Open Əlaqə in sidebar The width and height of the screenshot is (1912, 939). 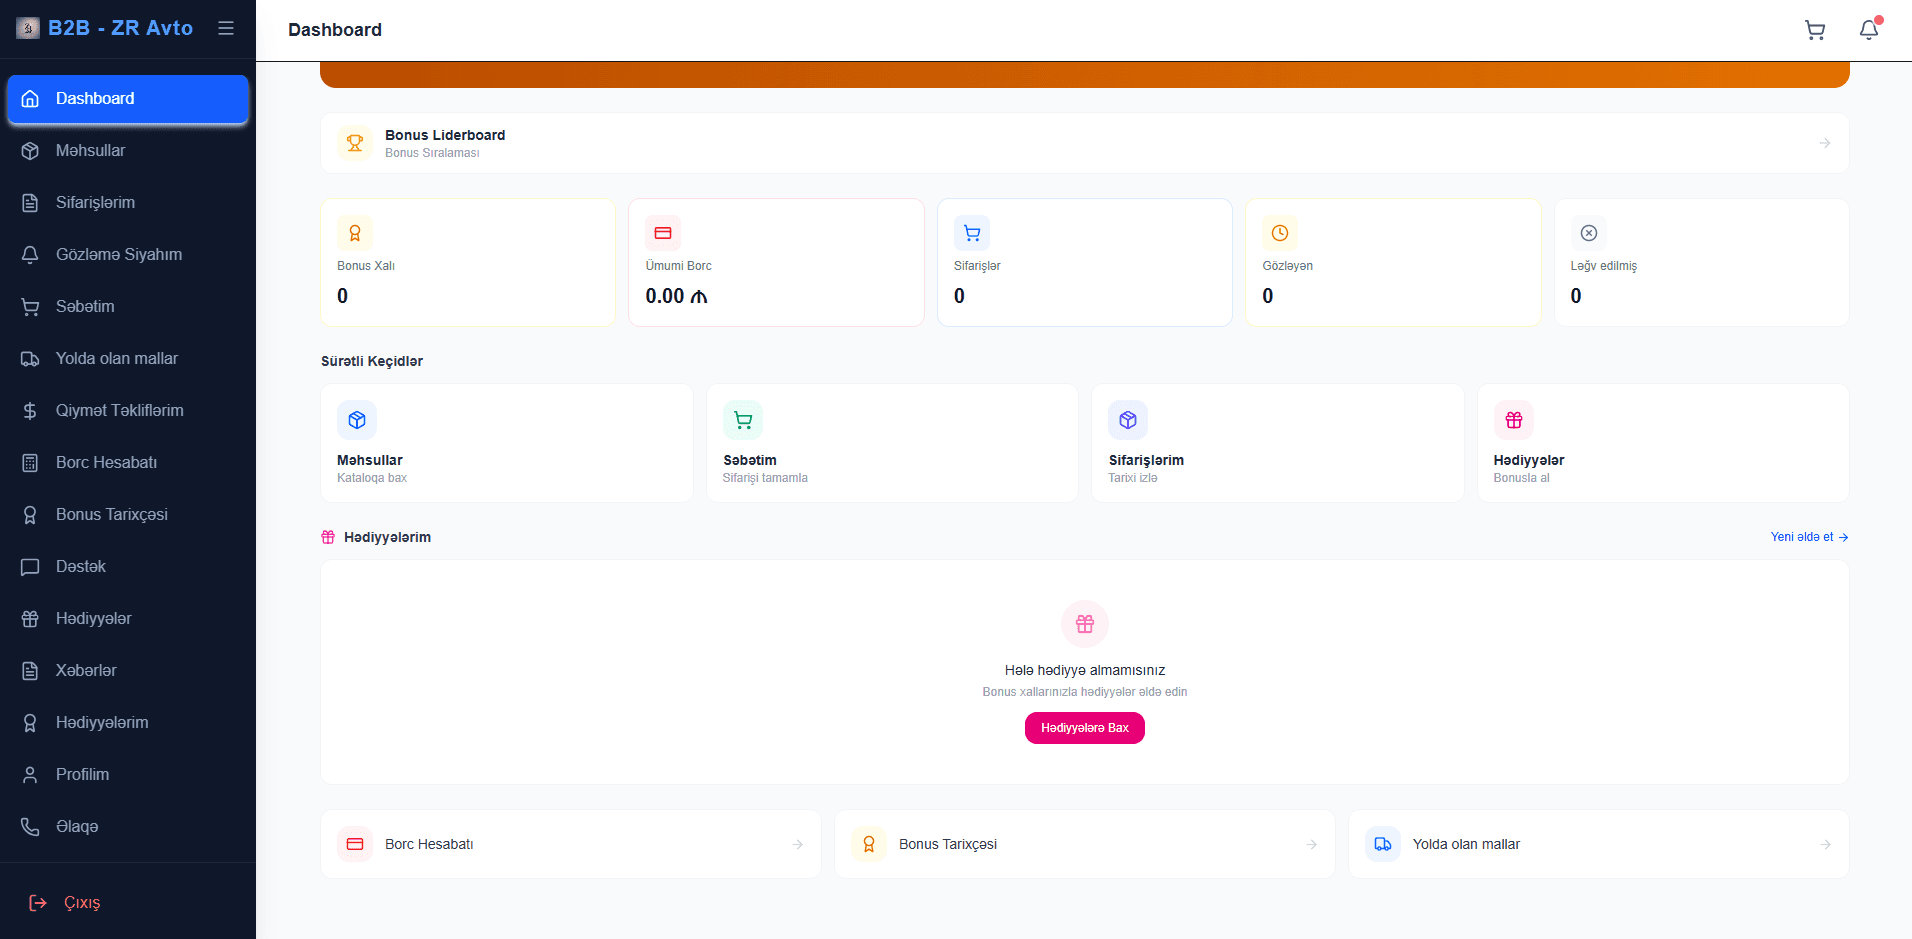tap(128, 827)
